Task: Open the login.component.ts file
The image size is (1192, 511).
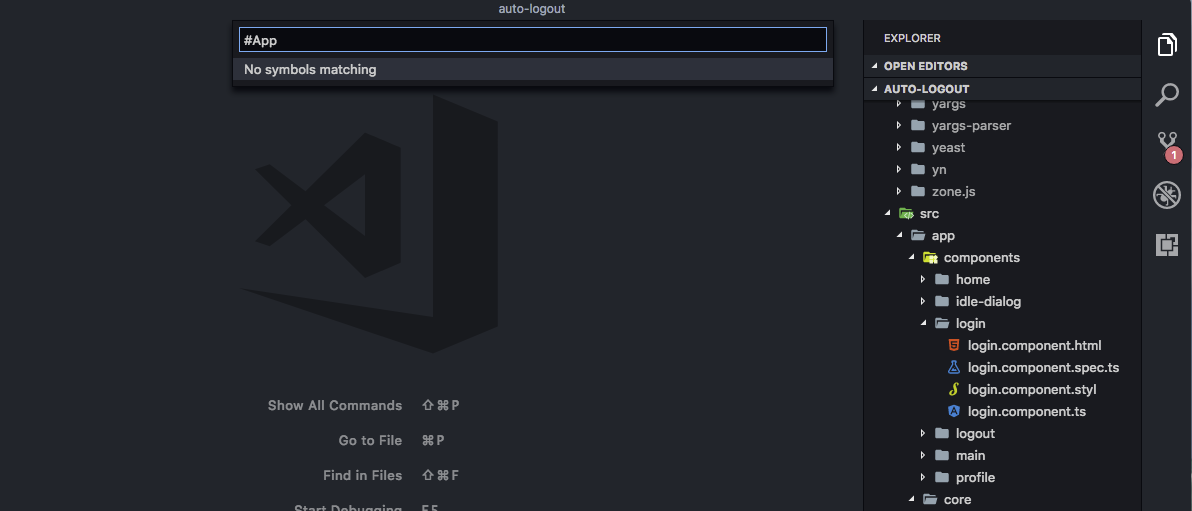Action: tap(1026, 411)
